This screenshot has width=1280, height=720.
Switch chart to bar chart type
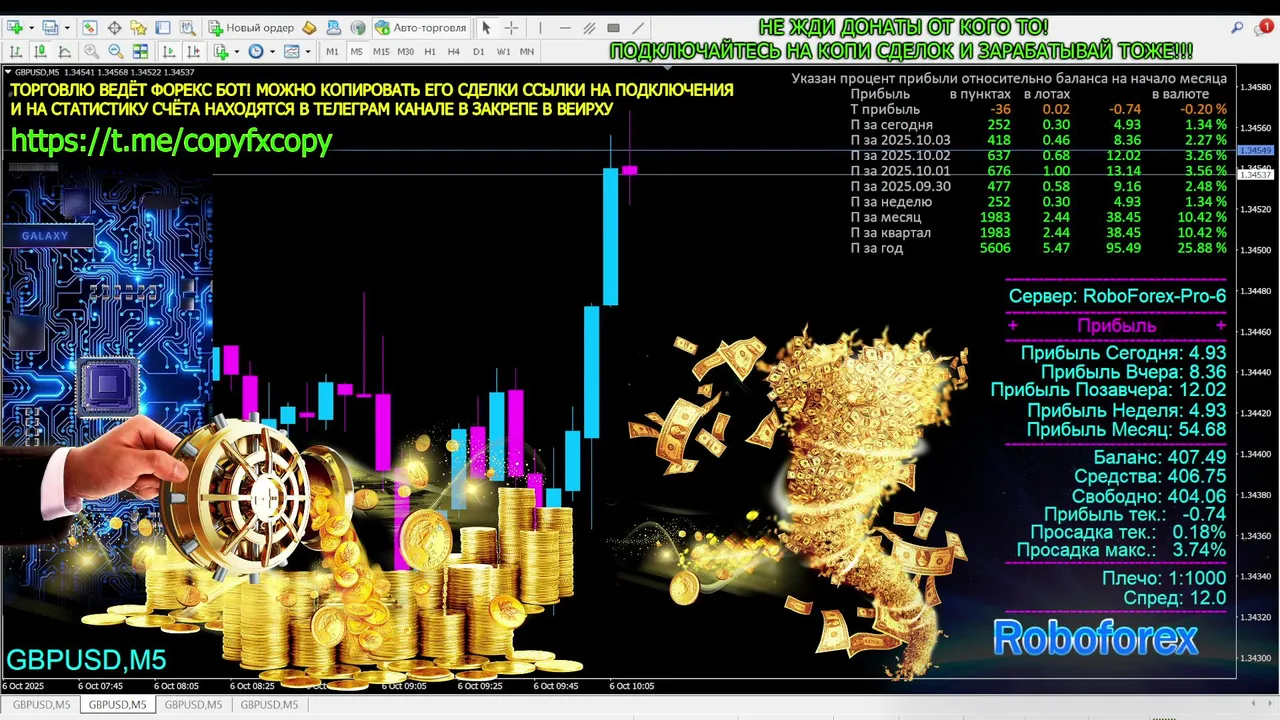pos(16,51)
